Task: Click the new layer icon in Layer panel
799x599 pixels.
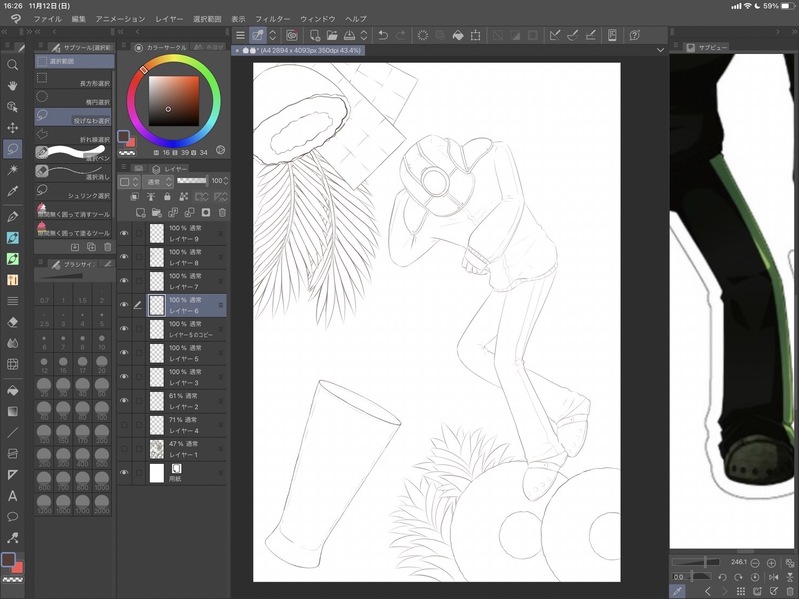Action: [141, 212]
